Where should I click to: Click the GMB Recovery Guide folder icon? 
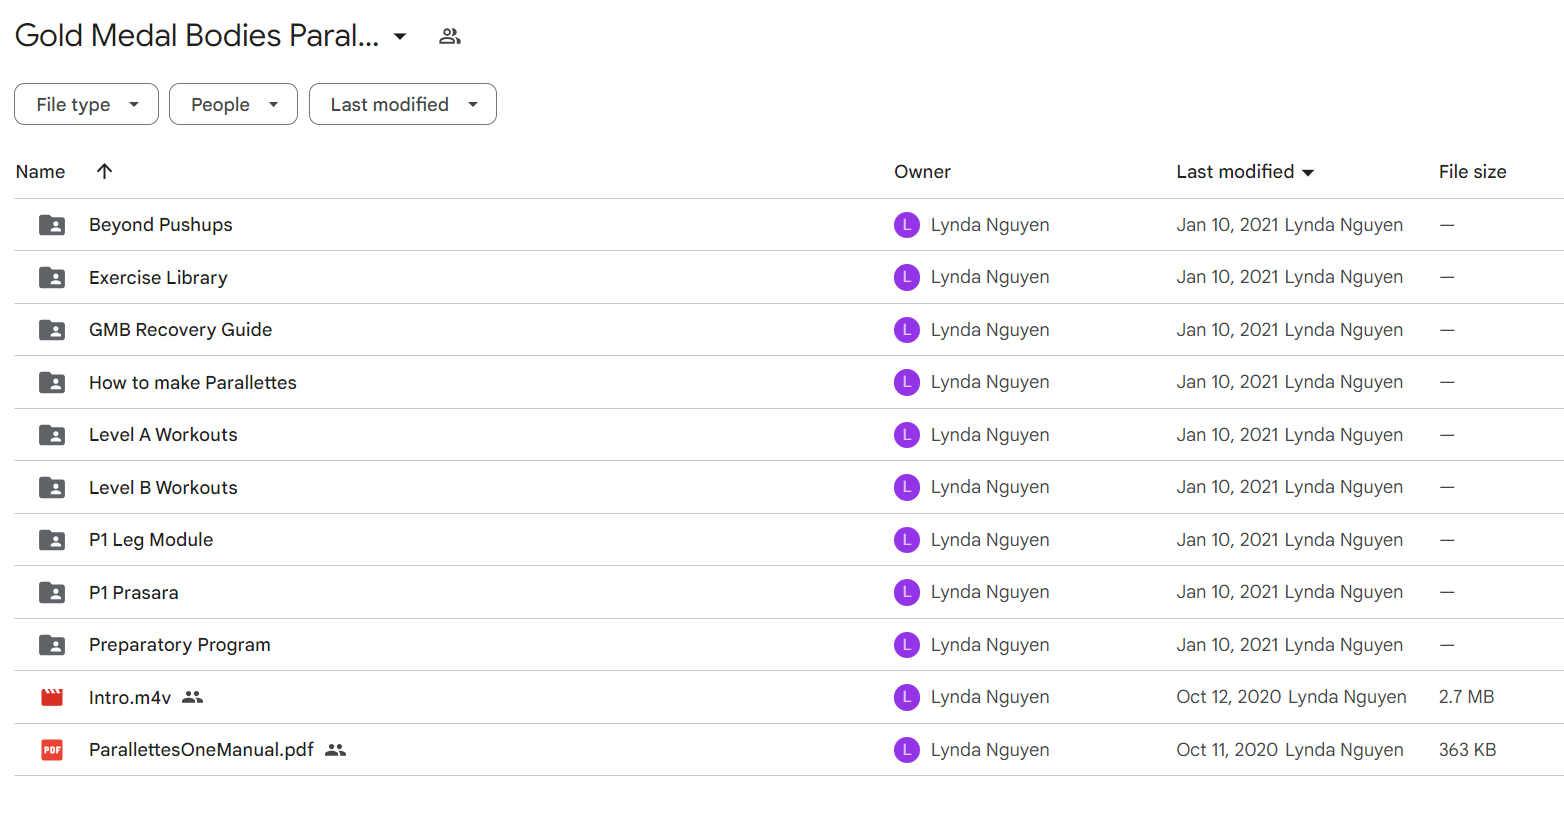pyautogui.click(x=52, y=330)
